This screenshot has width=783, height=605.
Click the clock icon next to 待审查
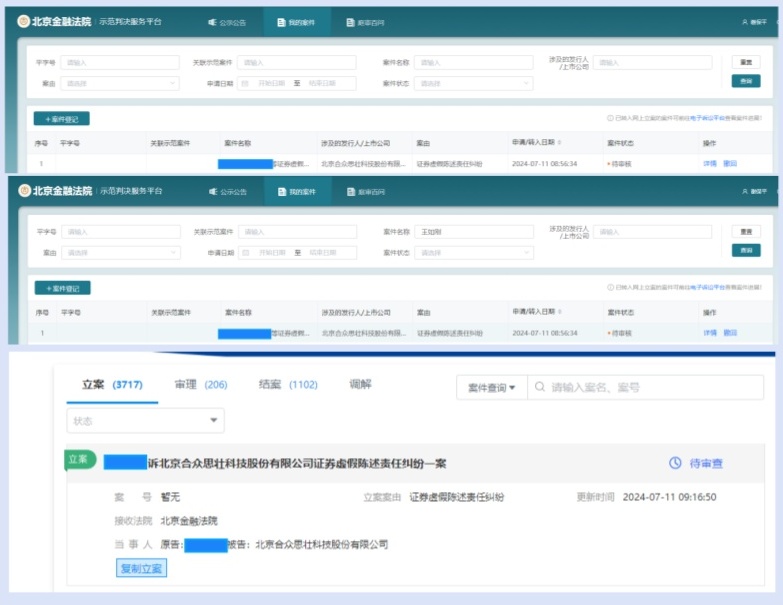(x=675, y=463)
